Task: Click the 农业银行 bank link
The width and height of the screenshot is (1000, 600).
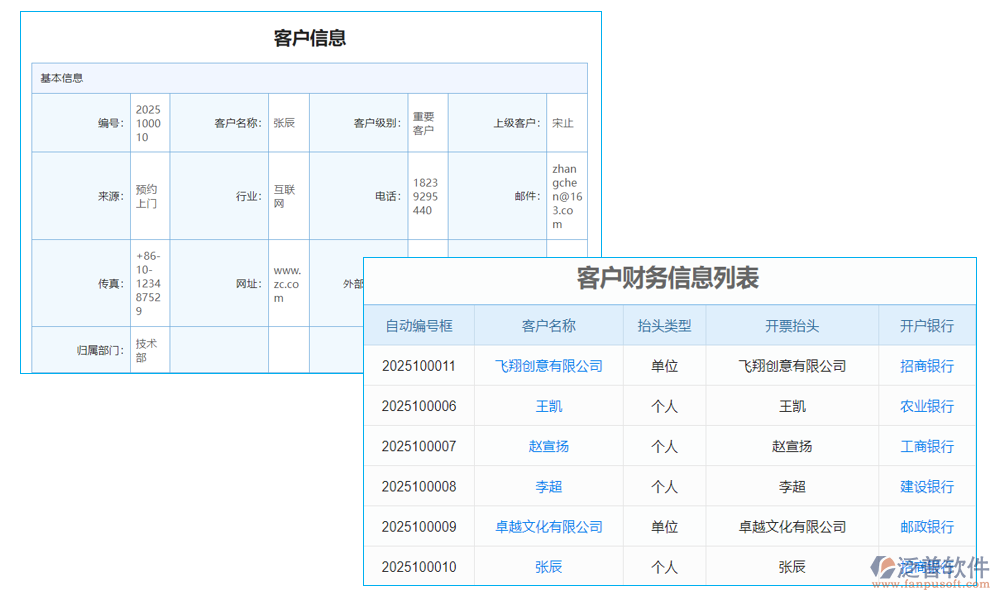Action: pyautogui.click(x=927, y=406)
